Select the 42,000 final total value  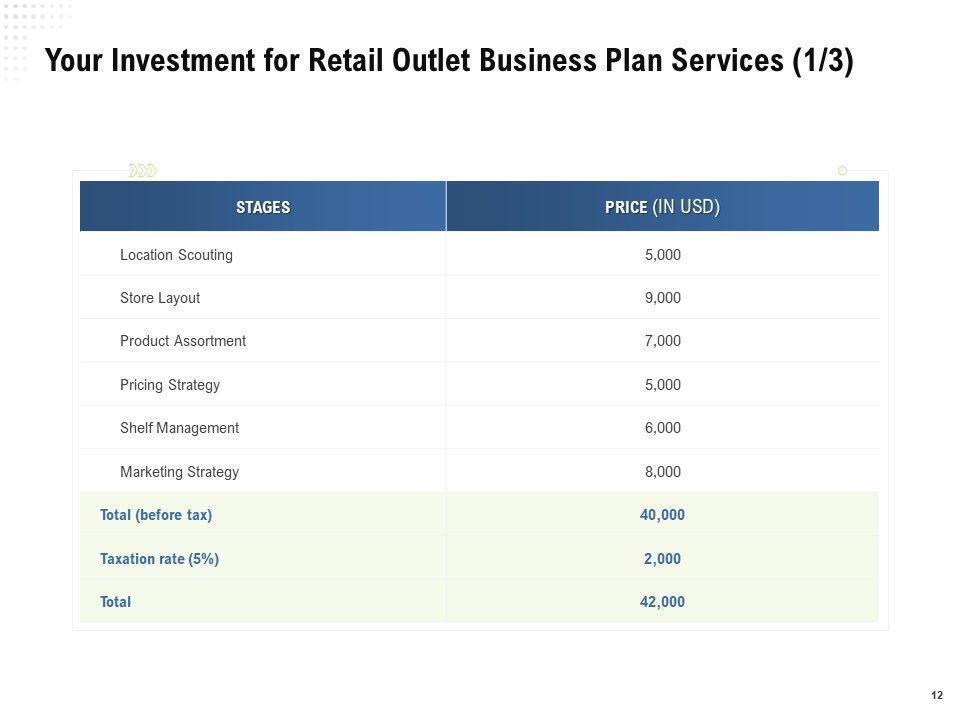(x=662, y=602)
